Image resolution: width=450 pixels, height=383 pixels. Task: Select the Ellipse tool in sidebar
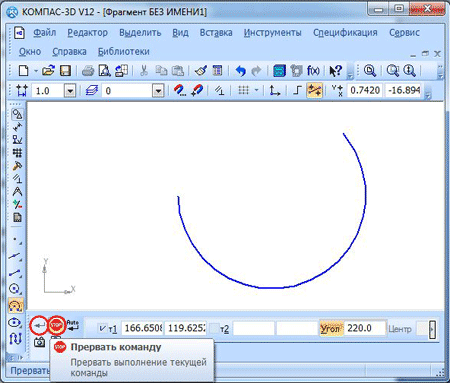15,322
